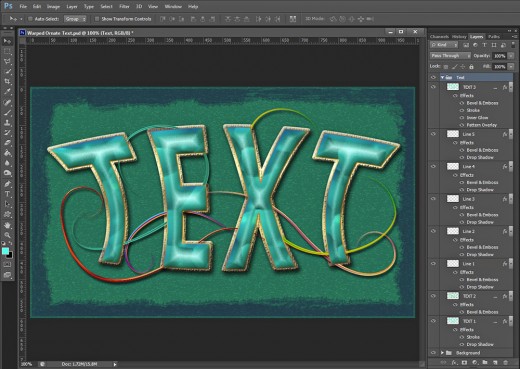
Task: Select the Horizontal Type tool
Action: (7, 194)
